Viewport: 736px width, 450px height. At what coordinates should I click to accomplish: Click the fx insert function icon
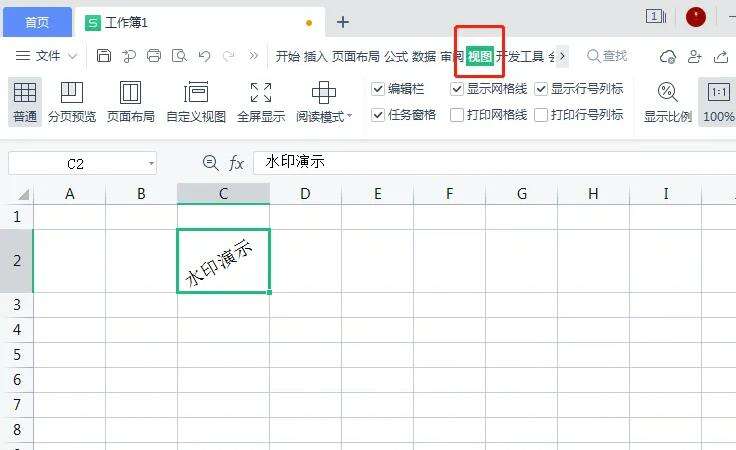coord(236,163)
